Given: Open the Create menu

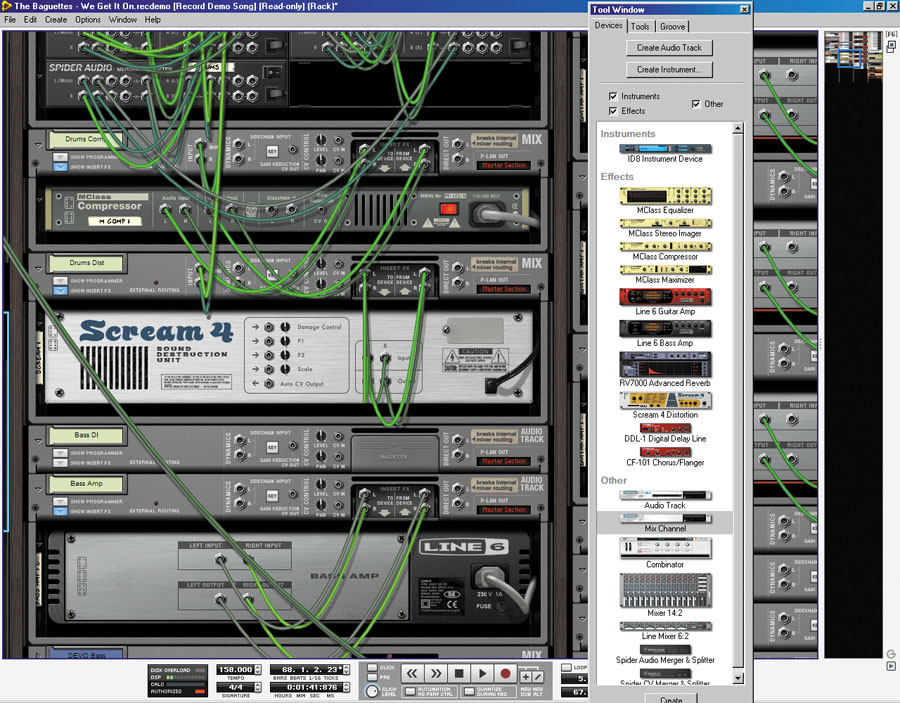Looking at the screenshot, I should [56, 20].
